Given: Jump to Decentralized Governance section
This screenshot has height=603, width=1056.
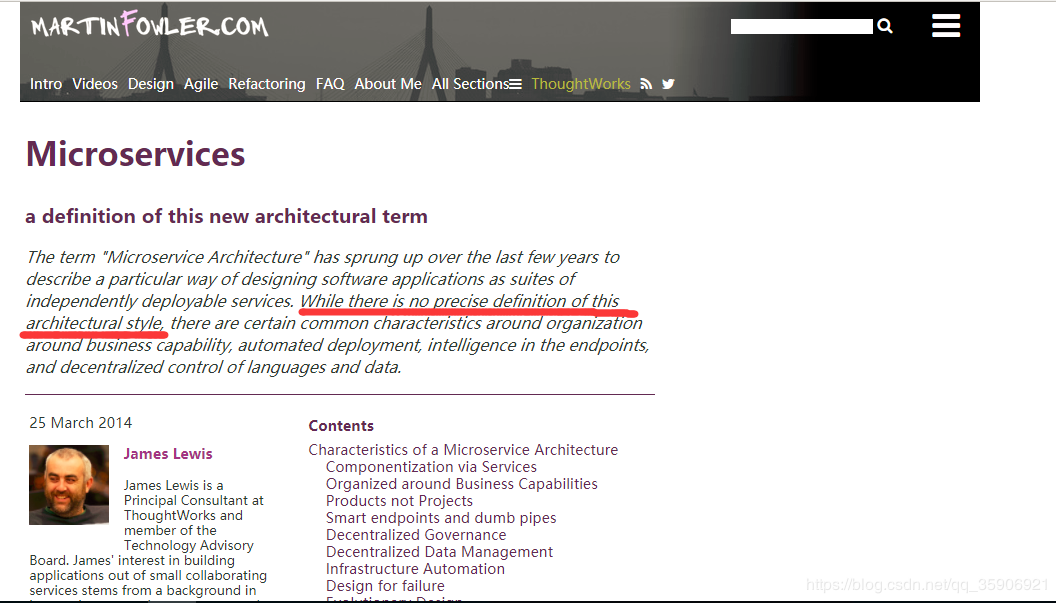Looking at the screenshot, I should (416, 535).
